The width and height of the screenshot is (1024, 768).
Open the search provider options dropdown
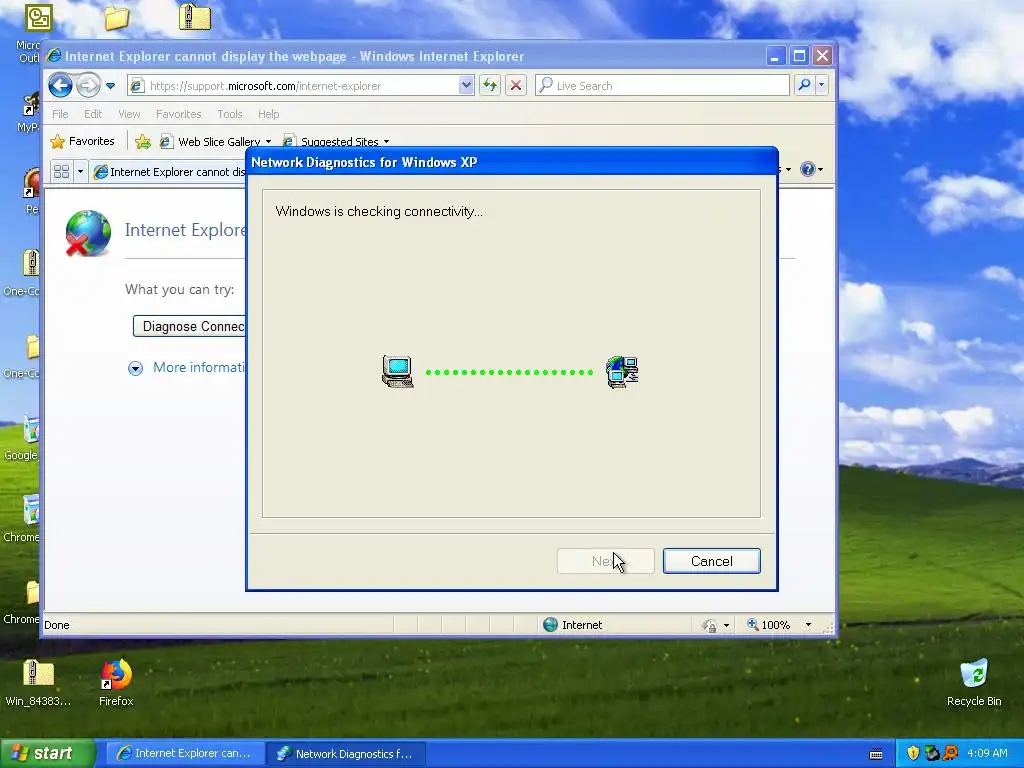(822, 86)
